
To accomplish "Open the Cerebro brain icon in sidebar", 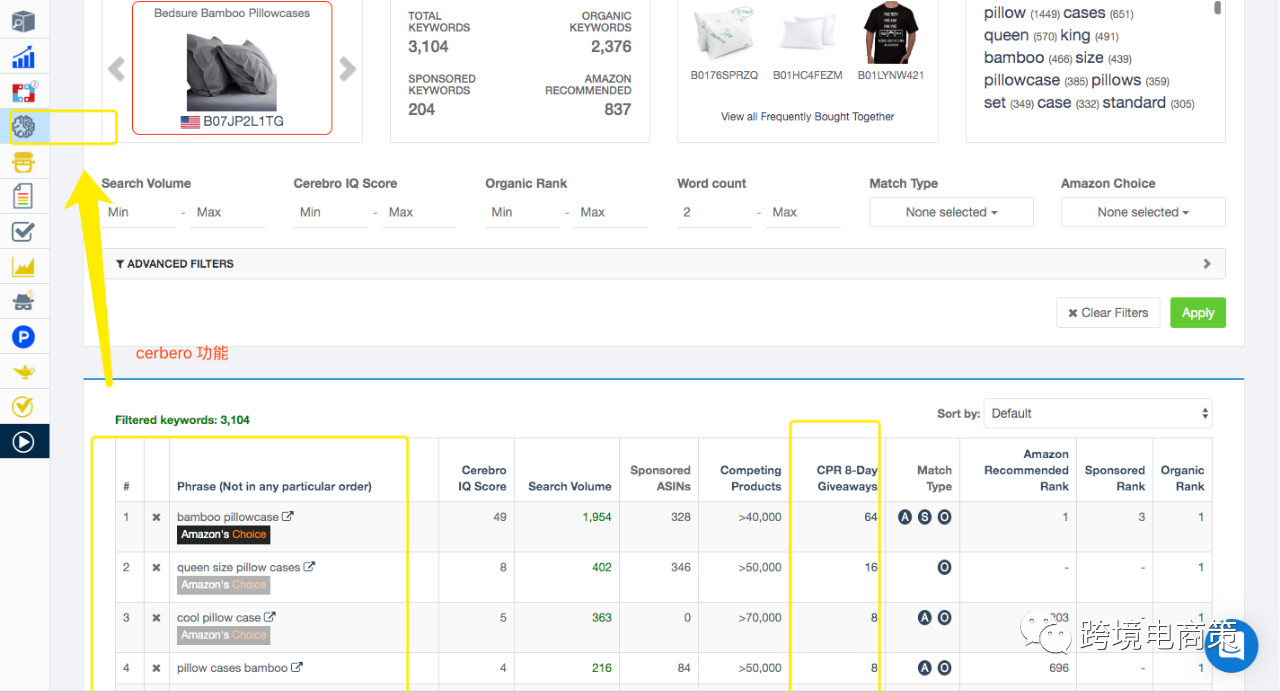I will (24, 126).
